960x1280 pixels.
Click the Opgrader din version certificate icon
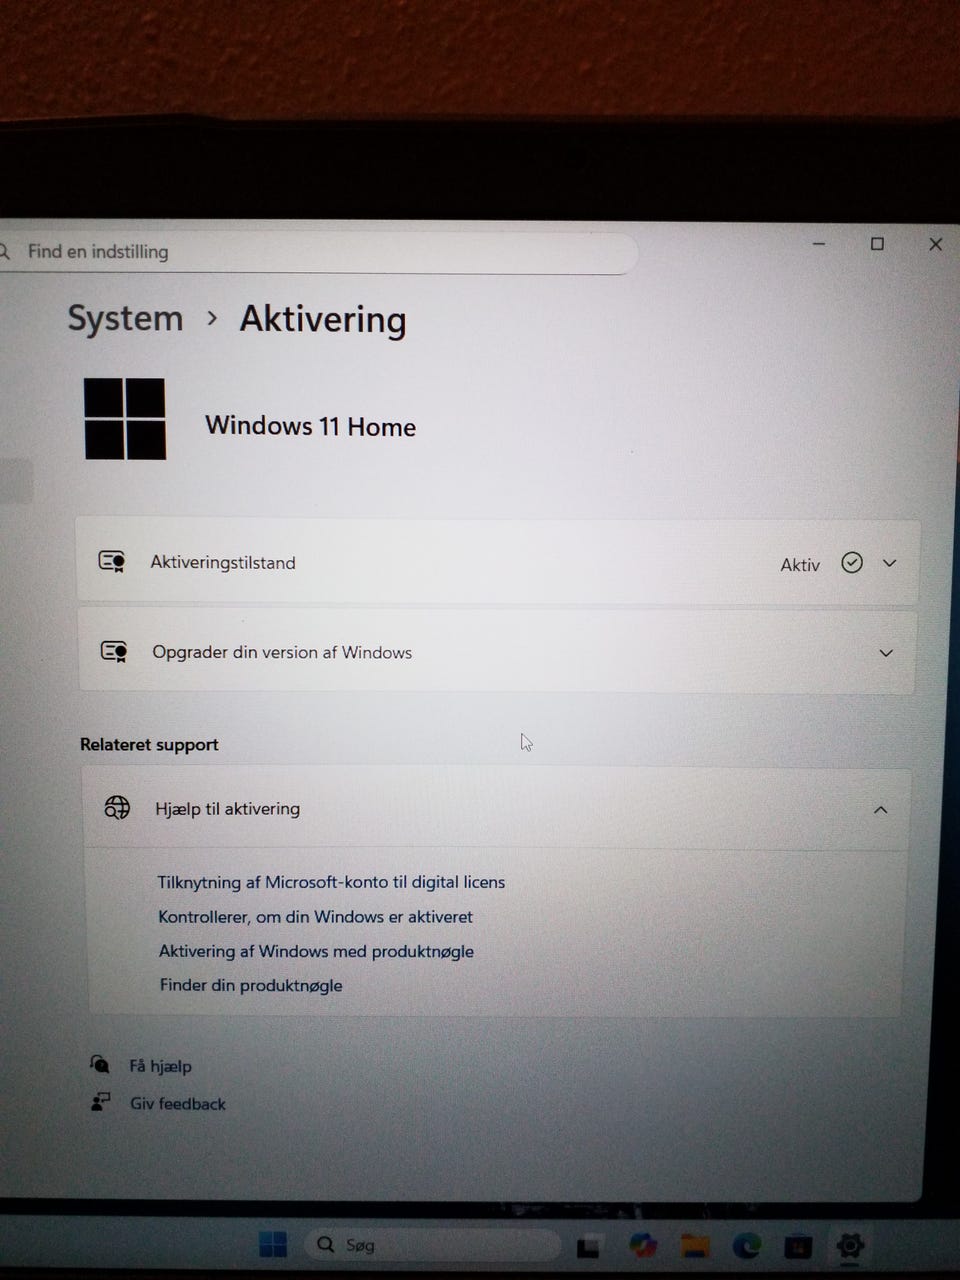click(x=114, y=652)
